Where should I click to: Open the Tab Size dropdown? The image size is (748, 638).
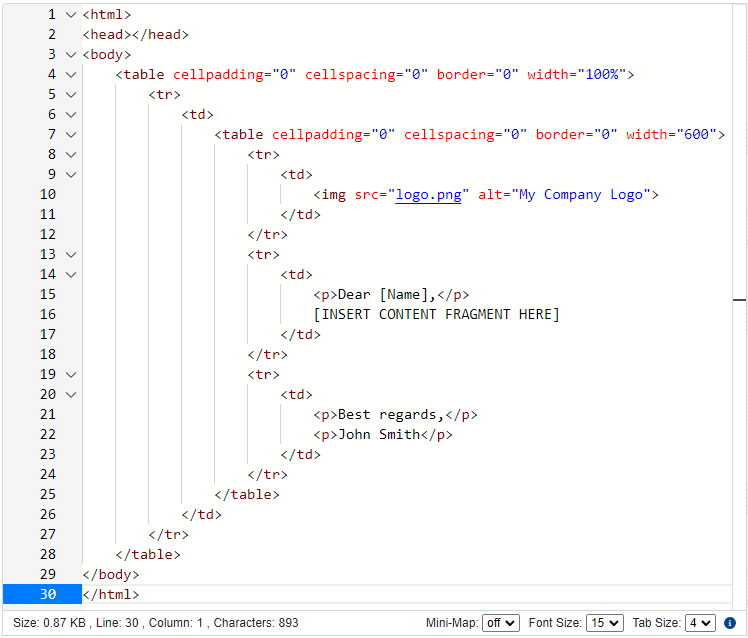[x=700, y=623]
